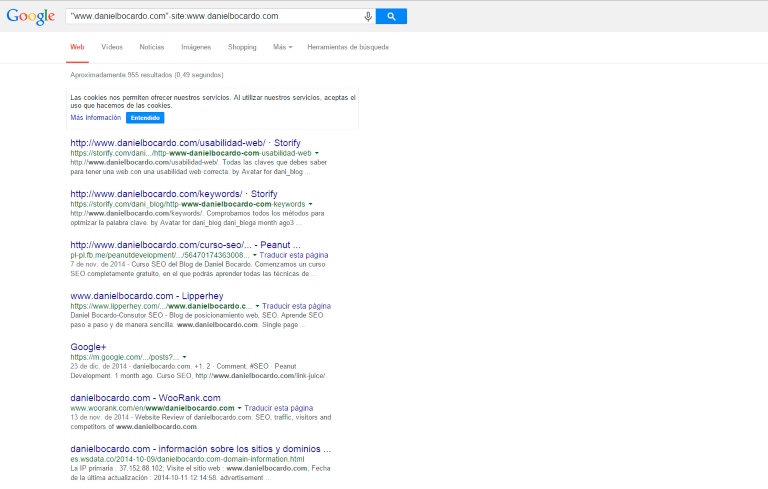Switch to the Shopping tab
Viewport: 768px width, 489px height.
pos(242,47)
